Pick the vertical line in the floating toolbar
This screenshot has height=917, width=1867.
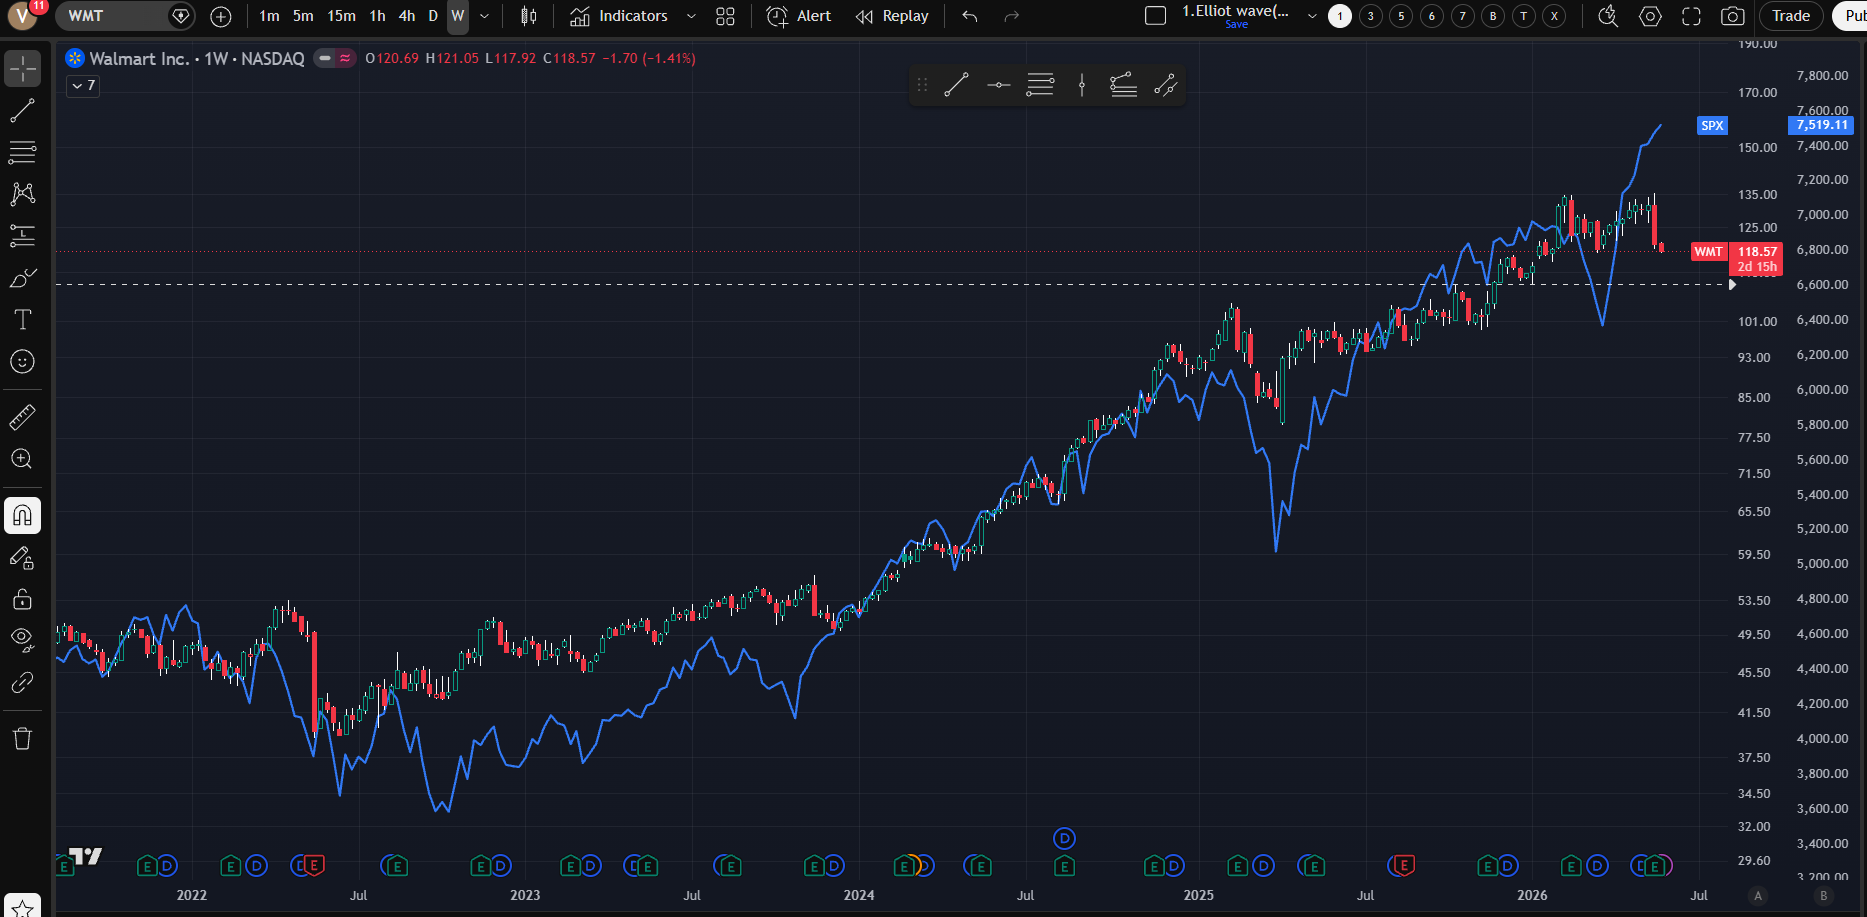pyautogui.click(x=1082, y=85)
